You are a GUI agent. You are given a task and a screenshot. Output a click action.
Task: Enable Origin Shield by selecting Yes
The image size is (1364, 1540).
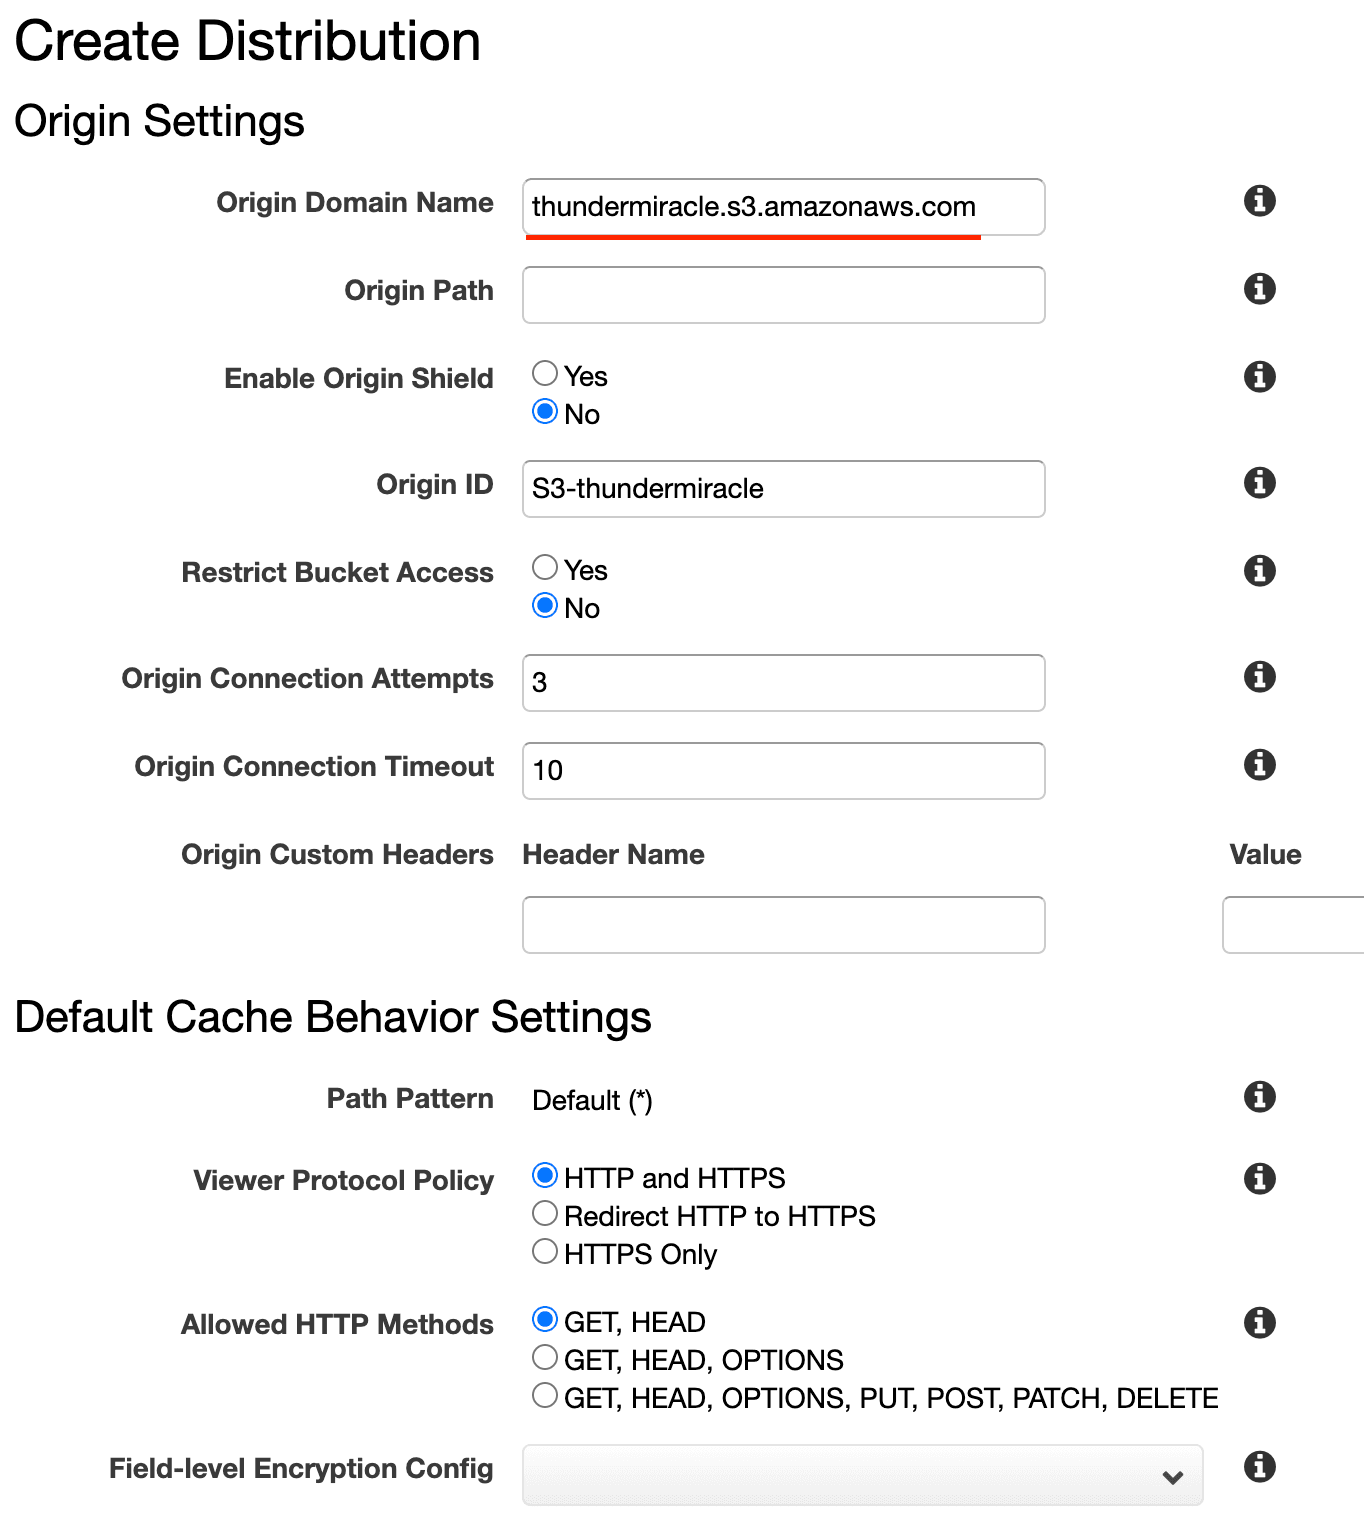545,372
